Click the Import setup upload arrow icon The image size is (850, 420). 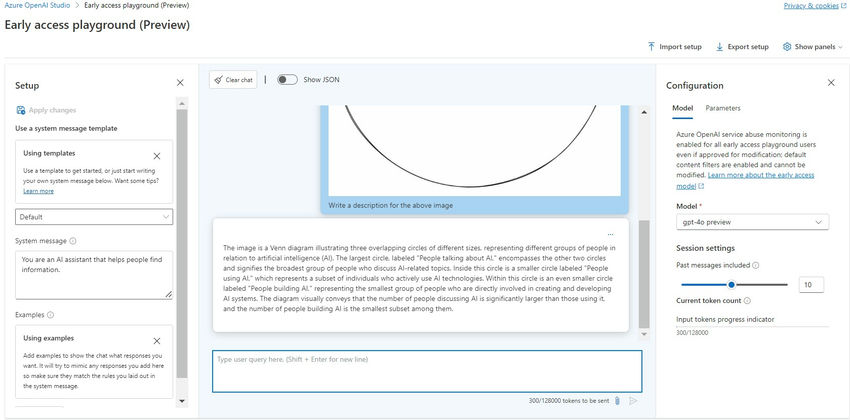pyautogui.click(x=652, y=47)
